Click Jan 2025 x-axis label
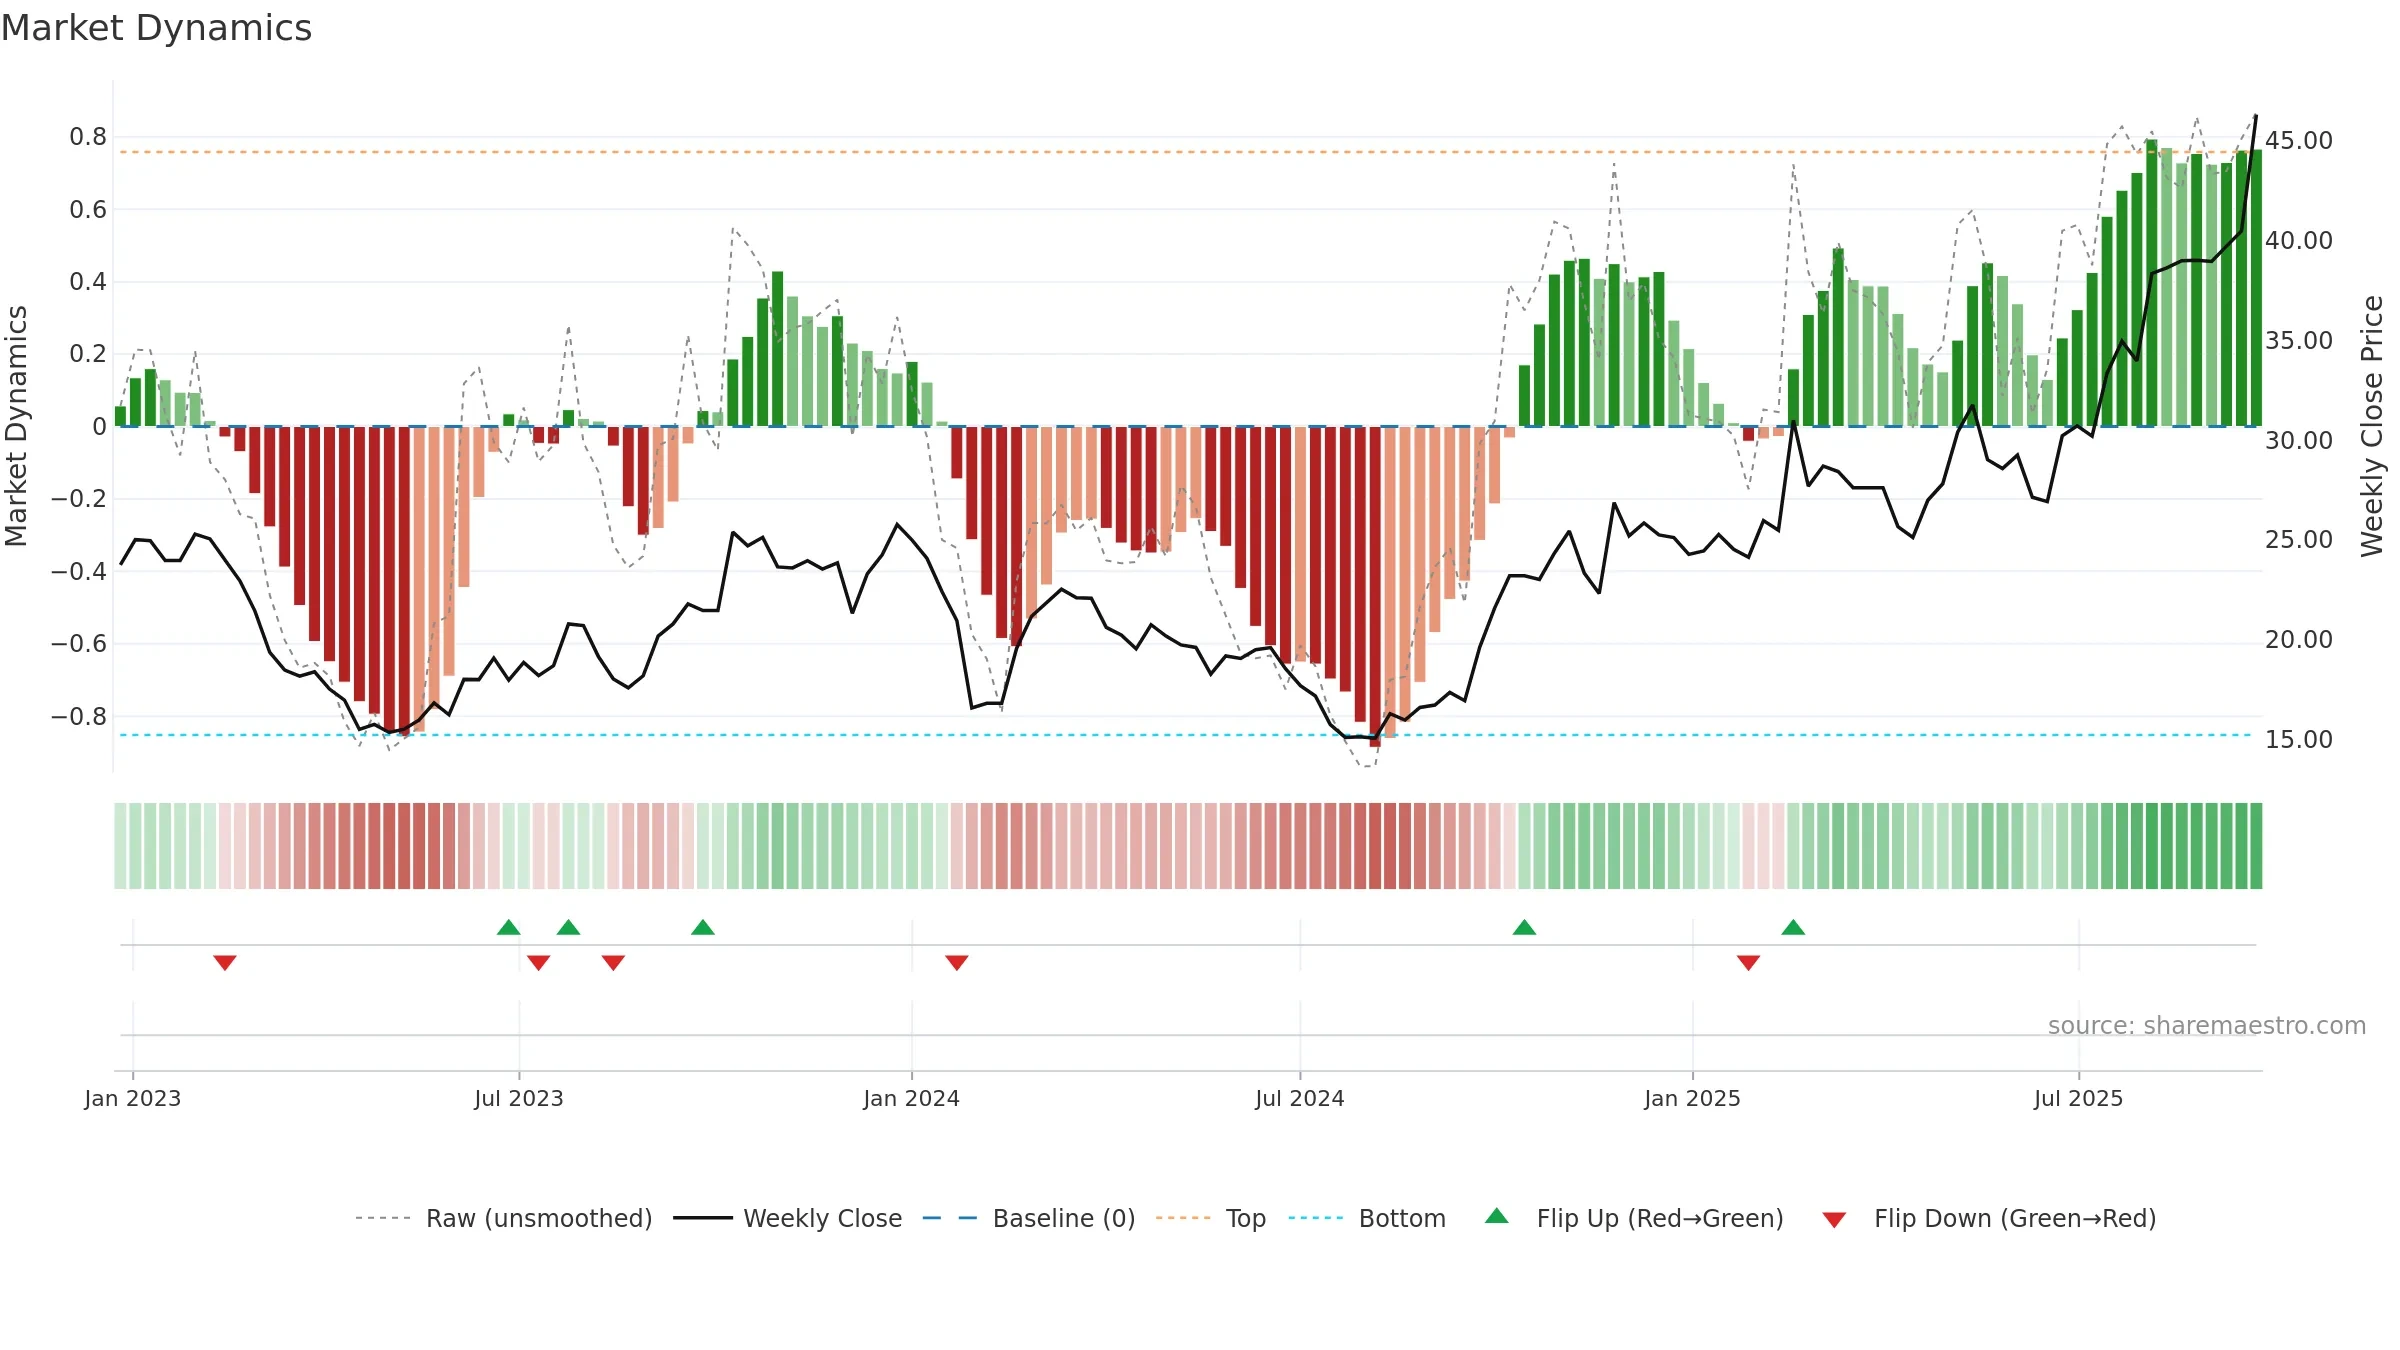 (1693, 1098)
